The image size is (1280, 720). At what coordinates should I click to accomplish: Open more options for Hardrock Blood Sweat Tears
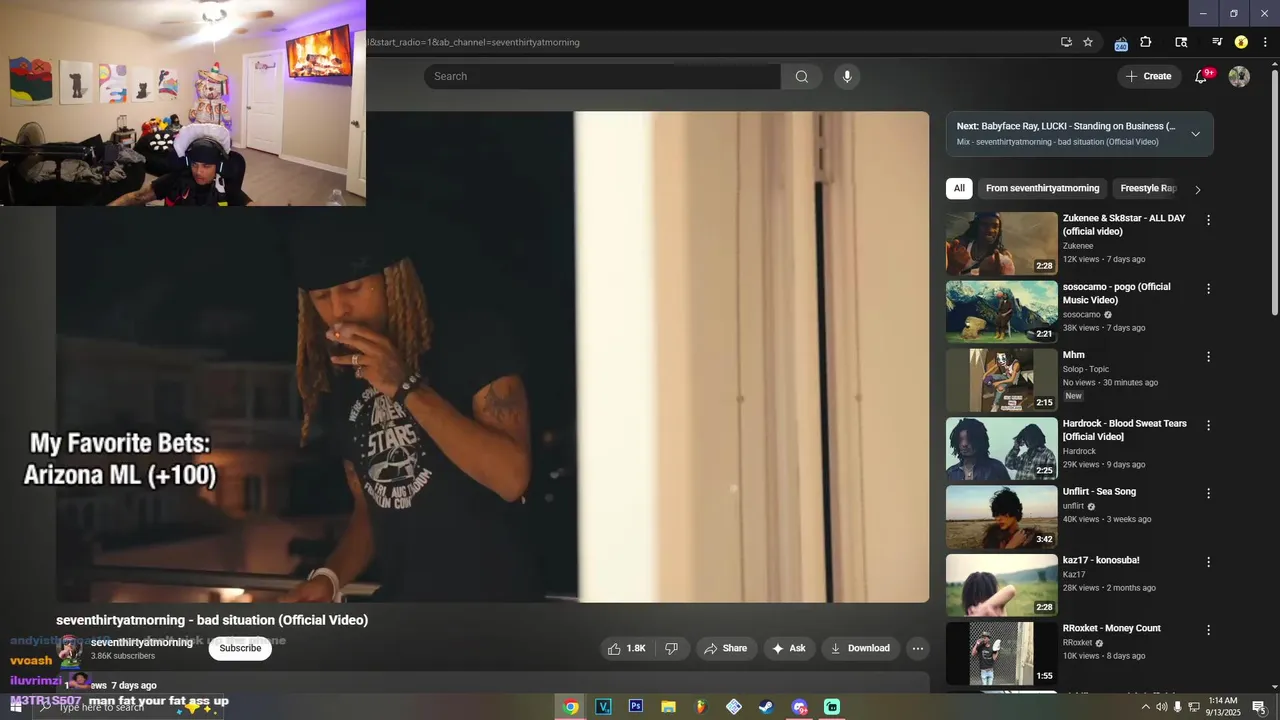1208,425
